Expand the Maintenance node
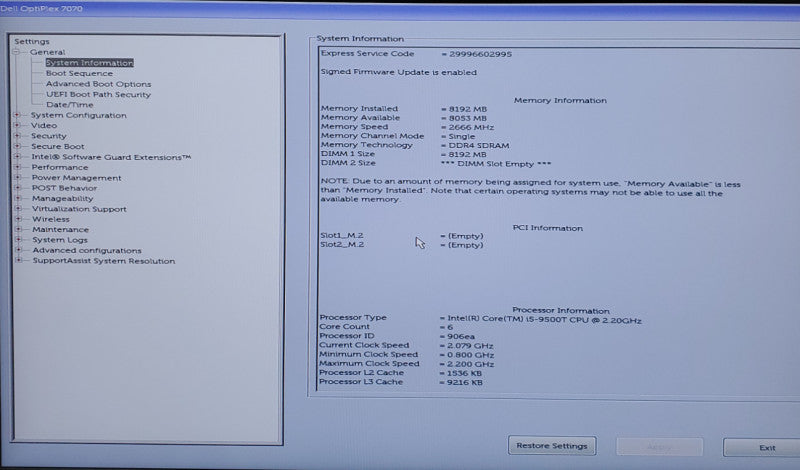The image size is (800, 470). (x=18, y=229)
